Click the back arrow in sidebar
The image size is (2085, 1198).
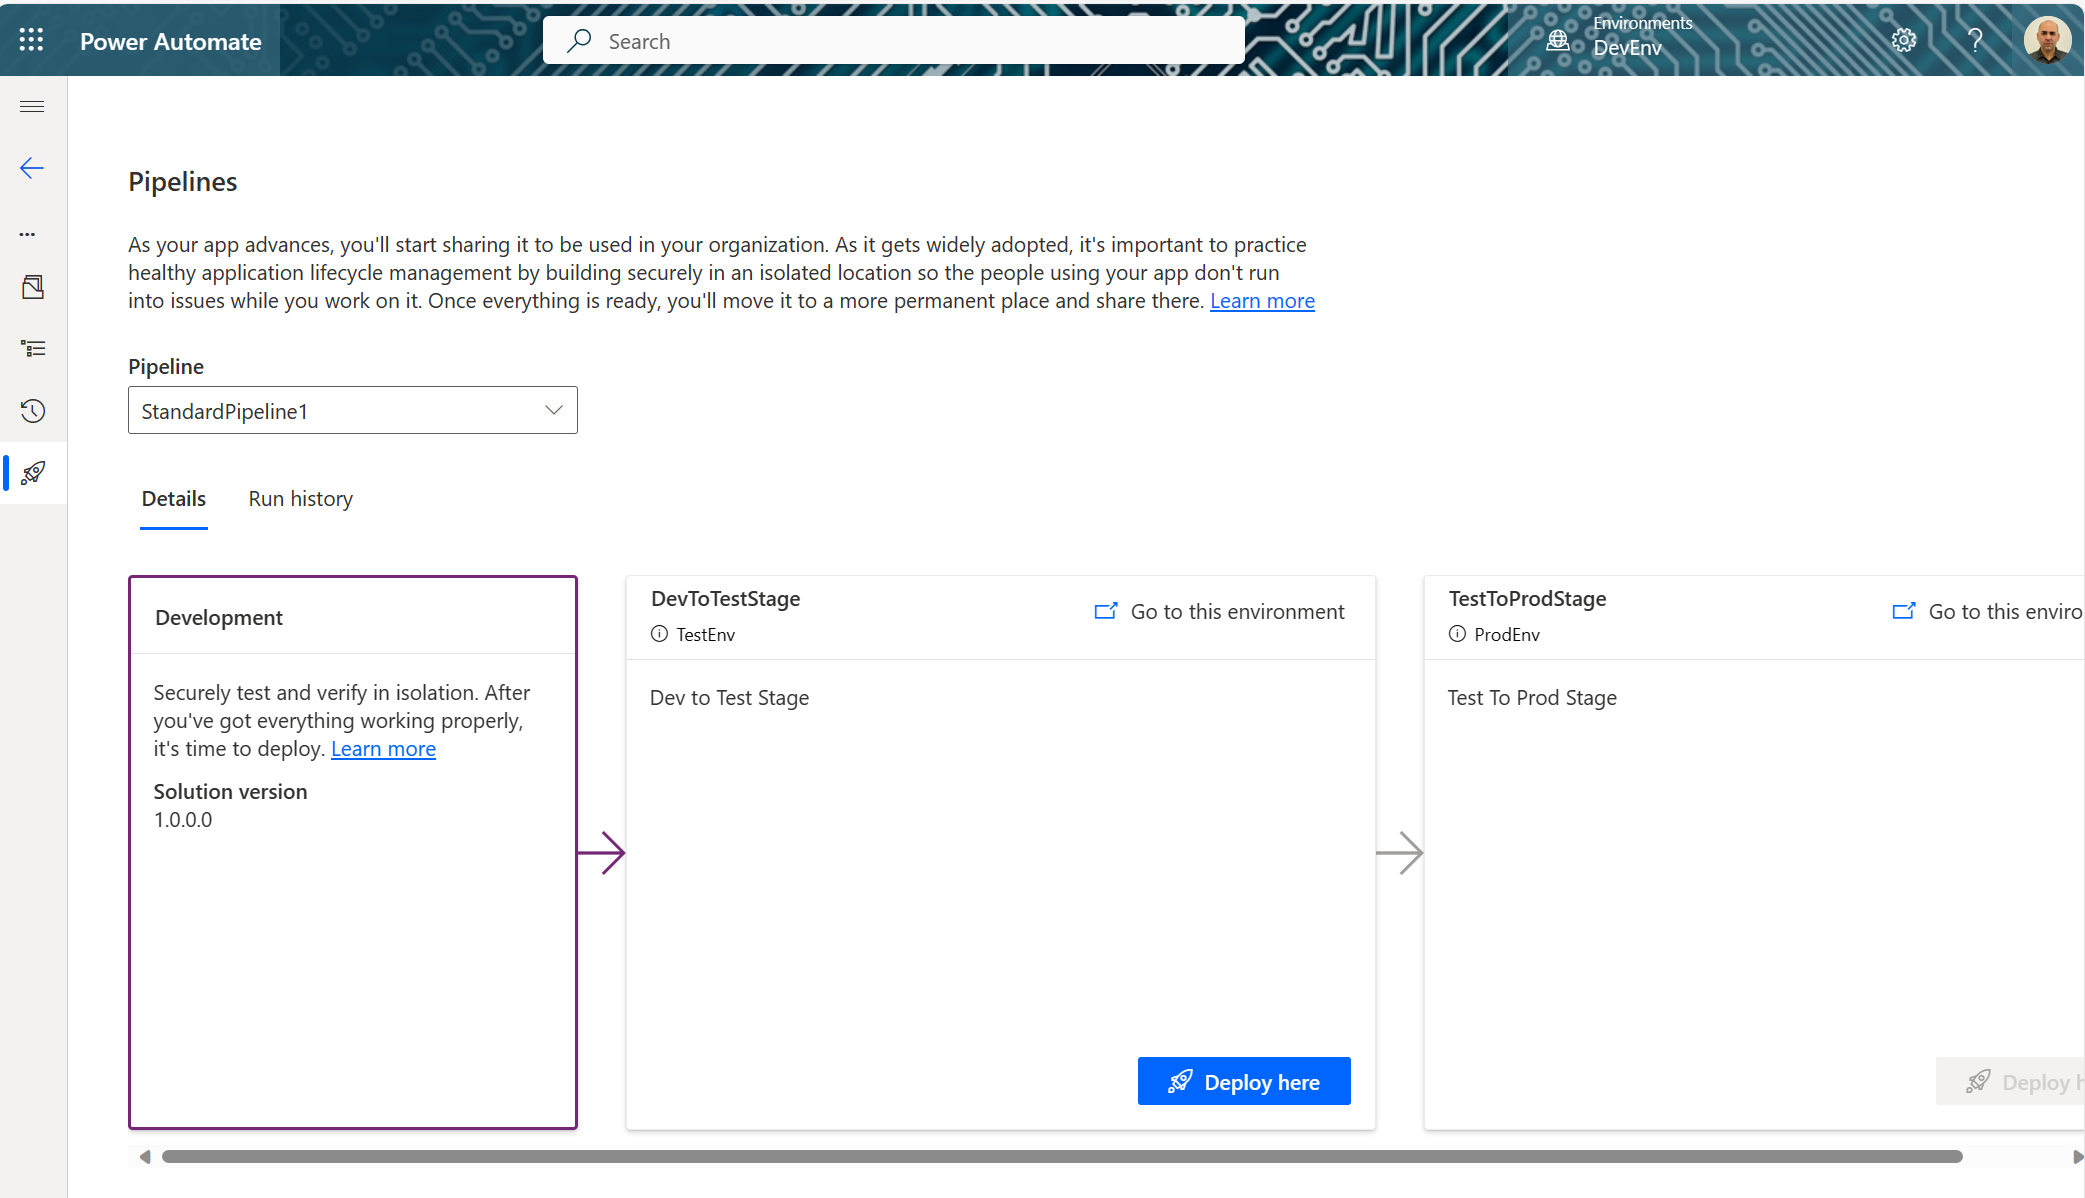[x=32, y=168]
